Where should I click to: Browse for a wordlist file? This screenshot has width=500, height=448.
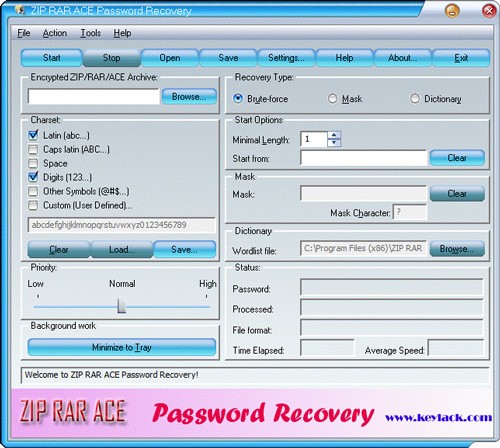[x=457, y=249]
